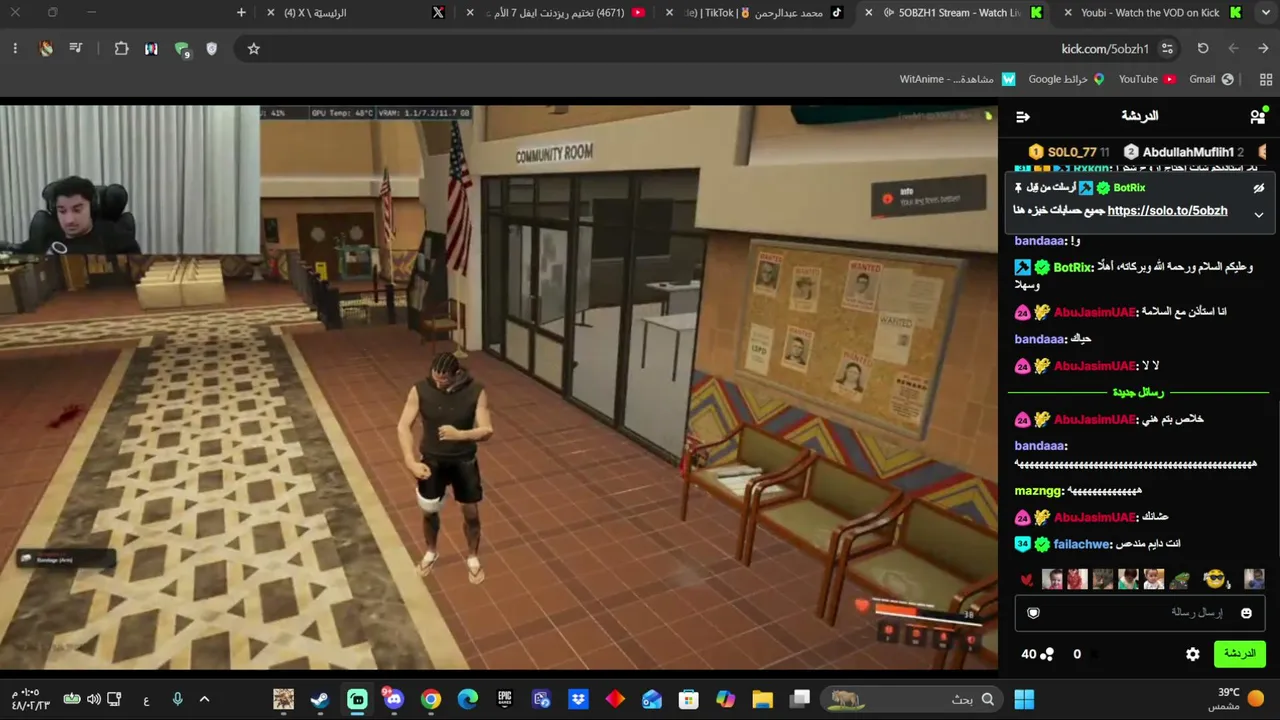Show hidden system tray icons
Image resolution: width=1280 pixels, height=720 pixels.
pyautogui.click(x=205, y=699)
